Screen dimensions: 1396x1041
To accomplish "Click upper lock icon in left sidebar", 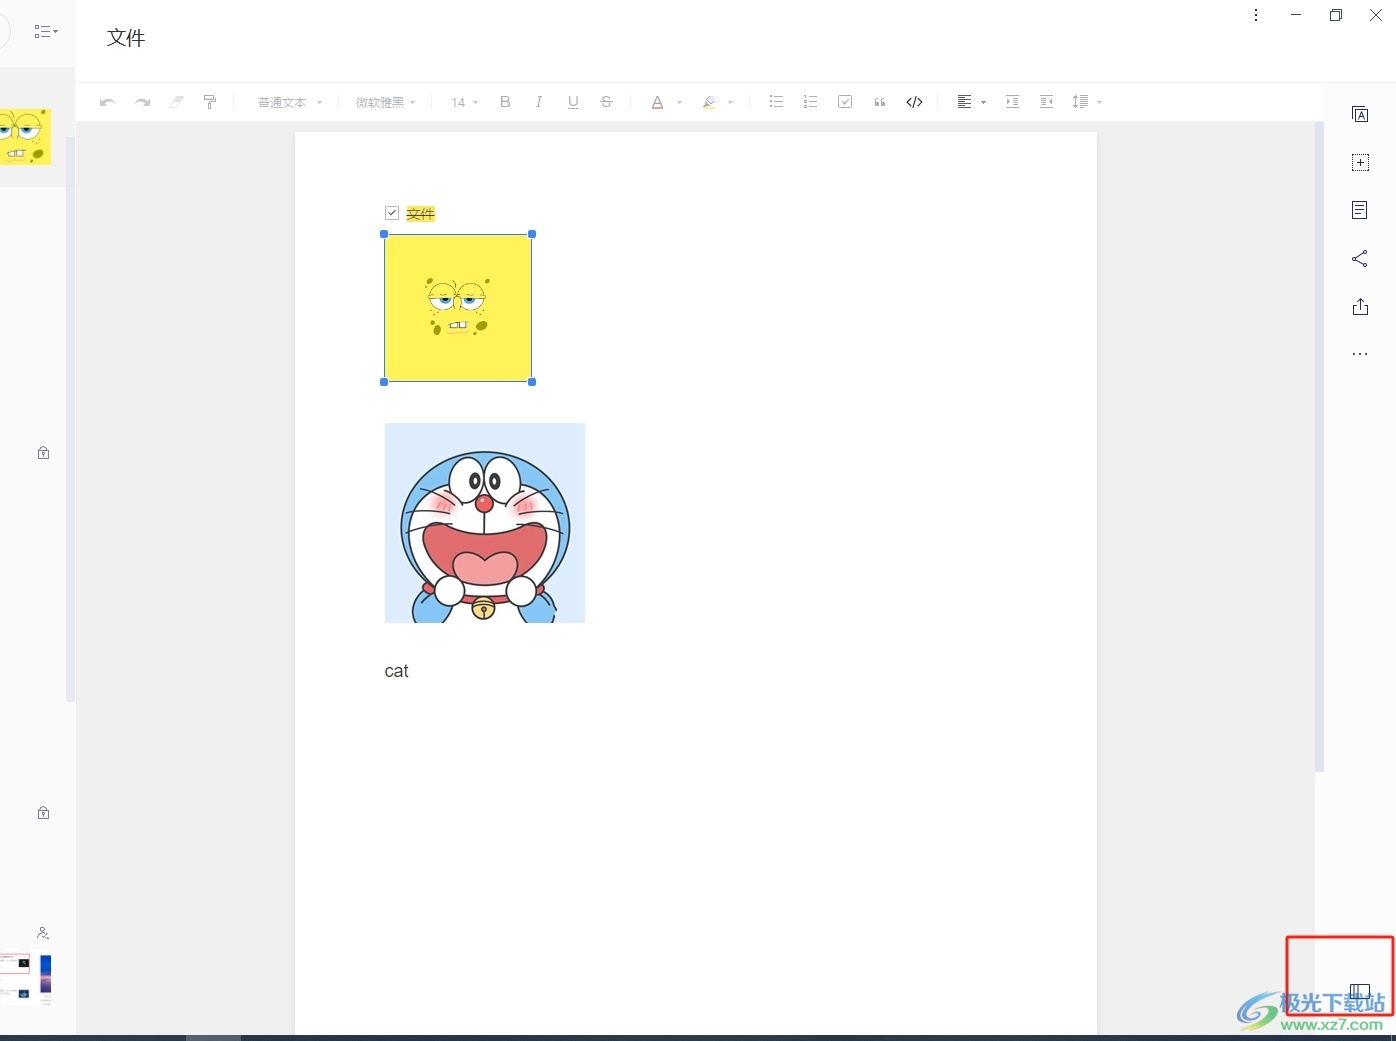I will pos(43,453).
